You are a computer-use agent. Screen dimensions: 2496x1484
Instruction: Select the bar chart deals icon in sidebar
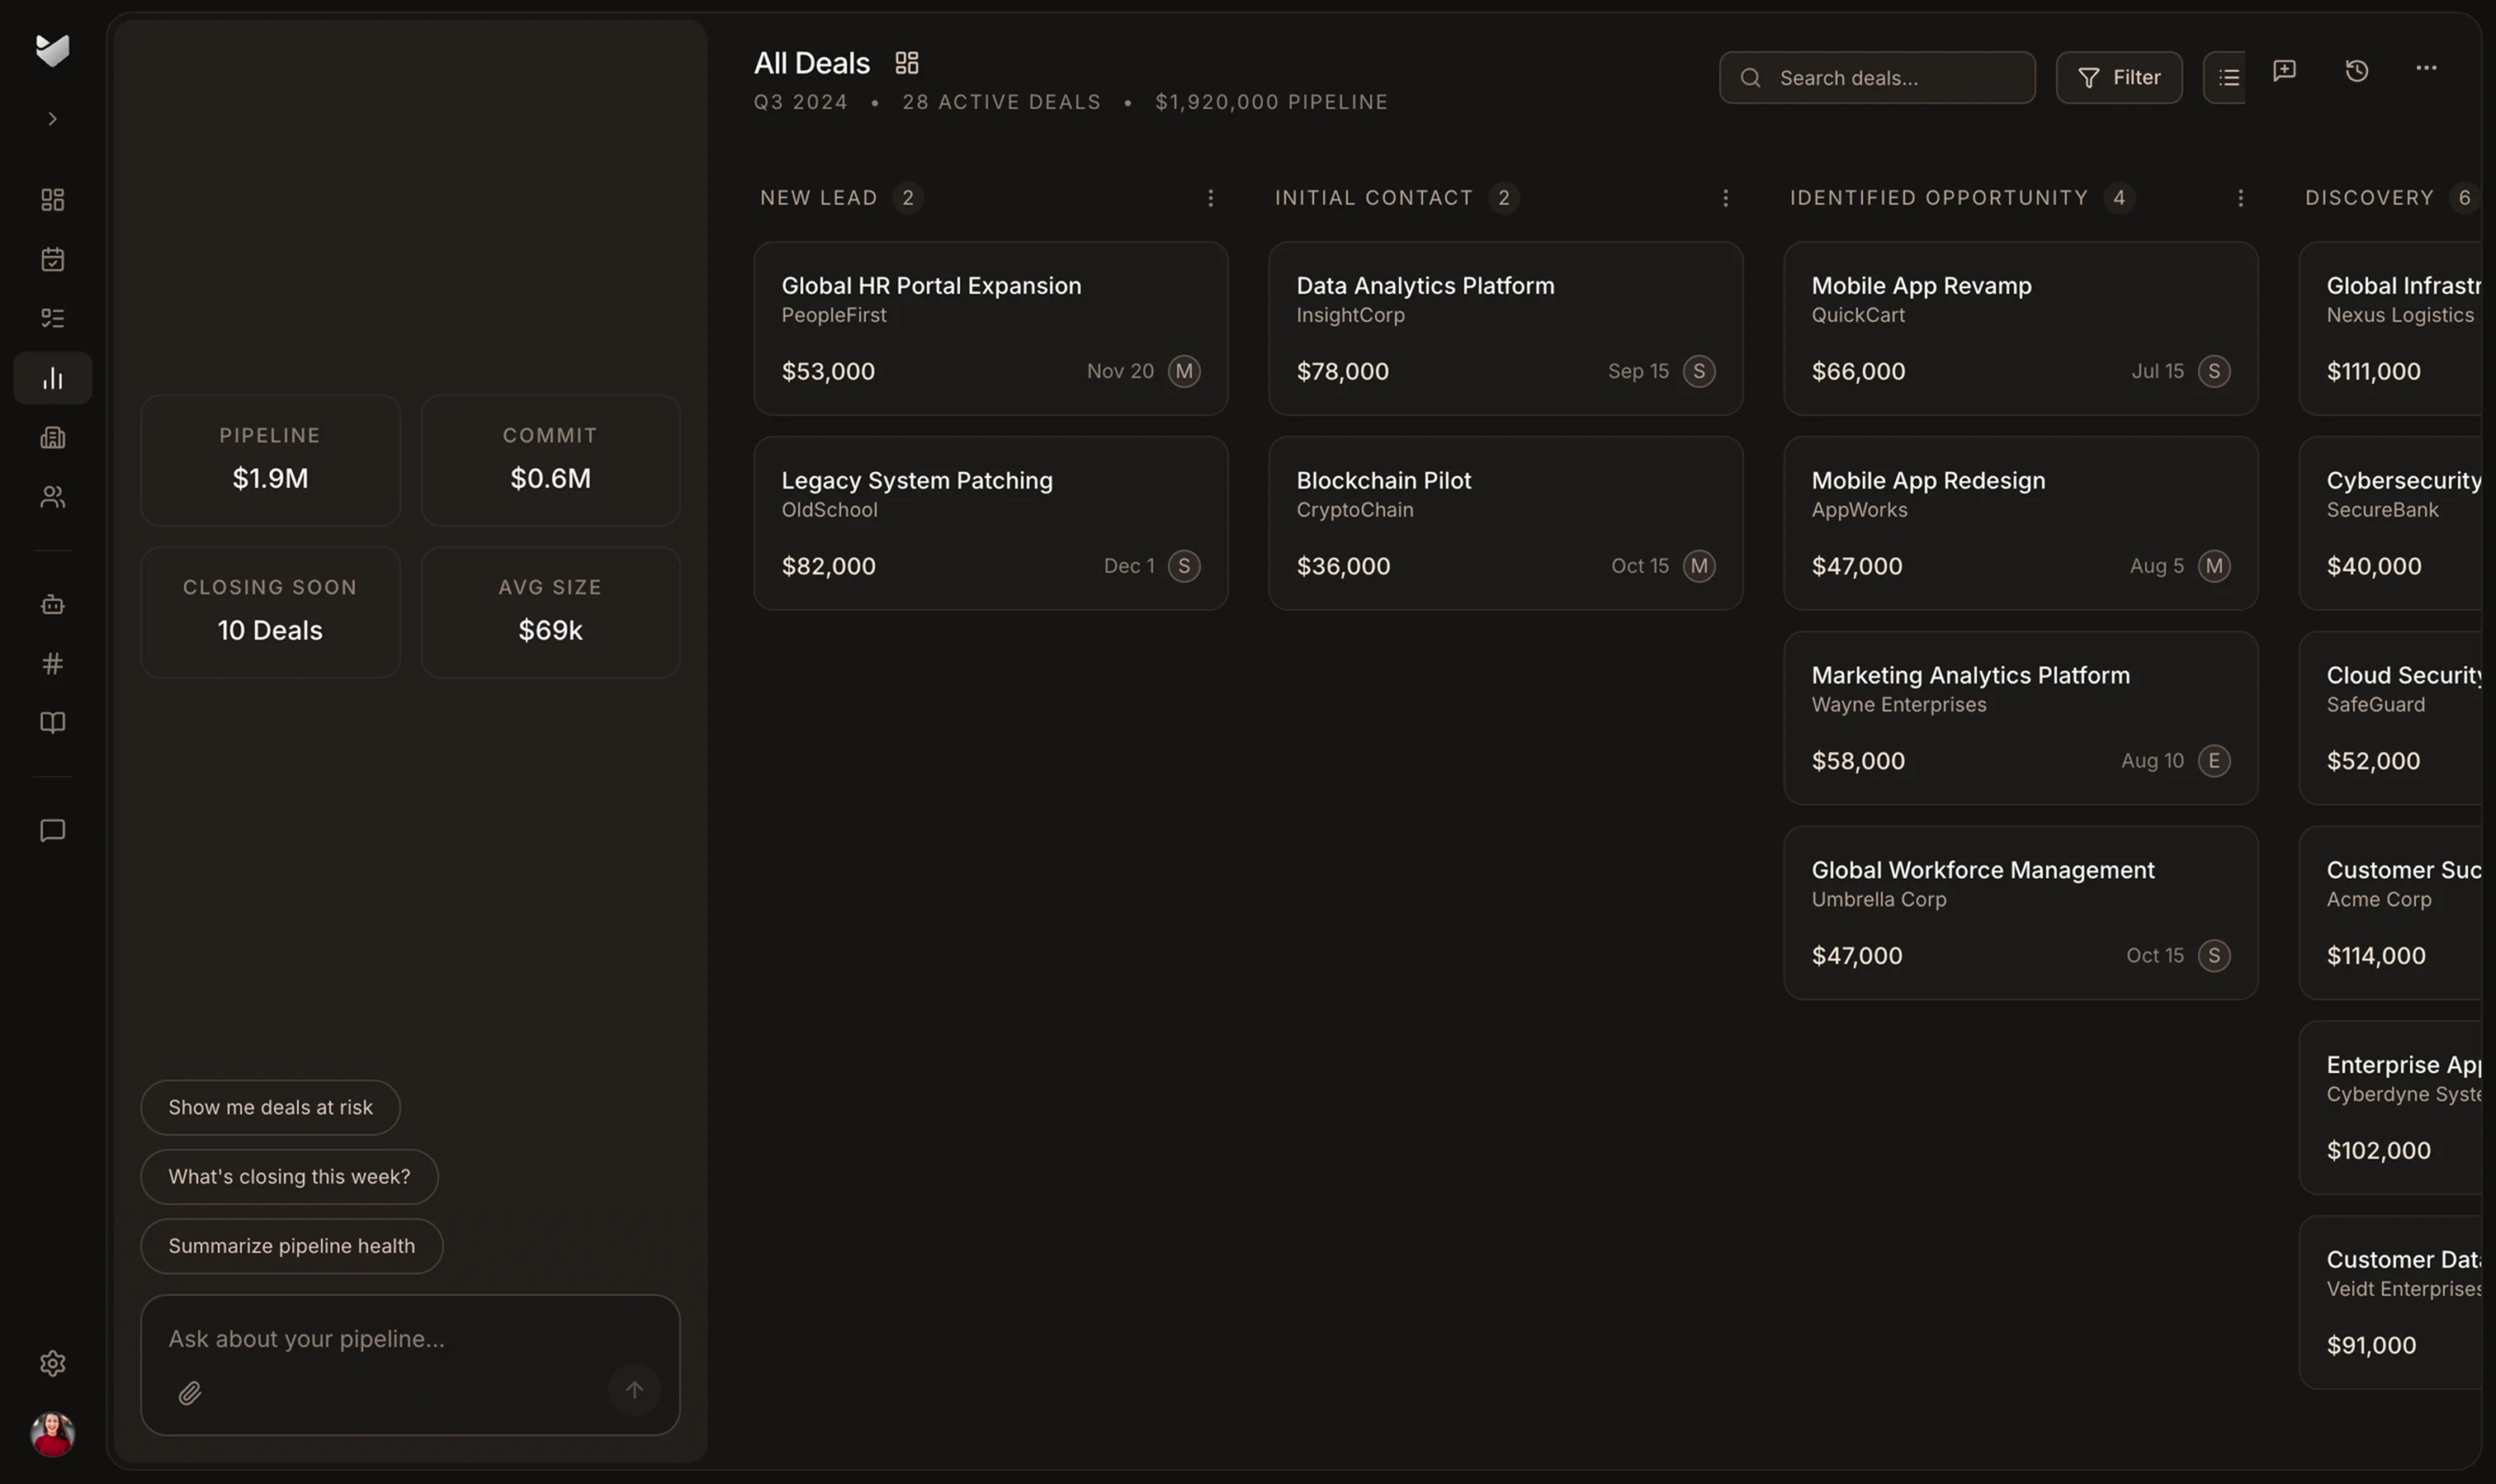click(52, 378)
